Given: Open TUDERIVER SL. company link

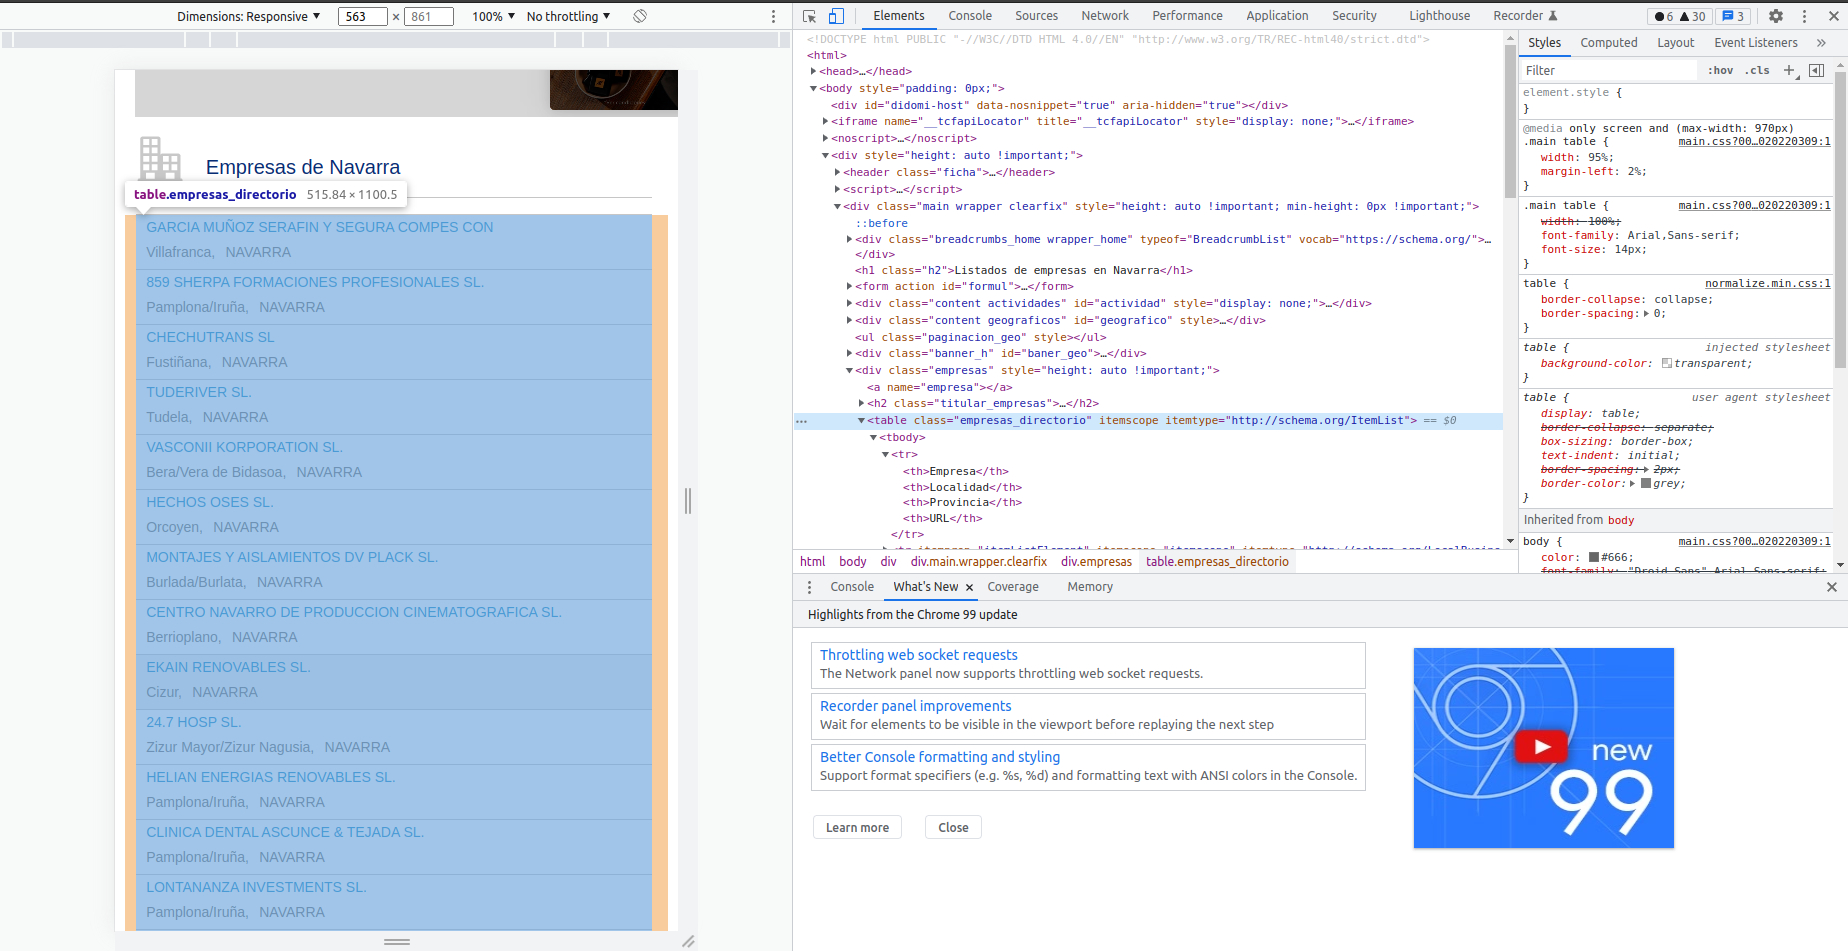Looking at the screenshot, I should [x=199, y=392].
